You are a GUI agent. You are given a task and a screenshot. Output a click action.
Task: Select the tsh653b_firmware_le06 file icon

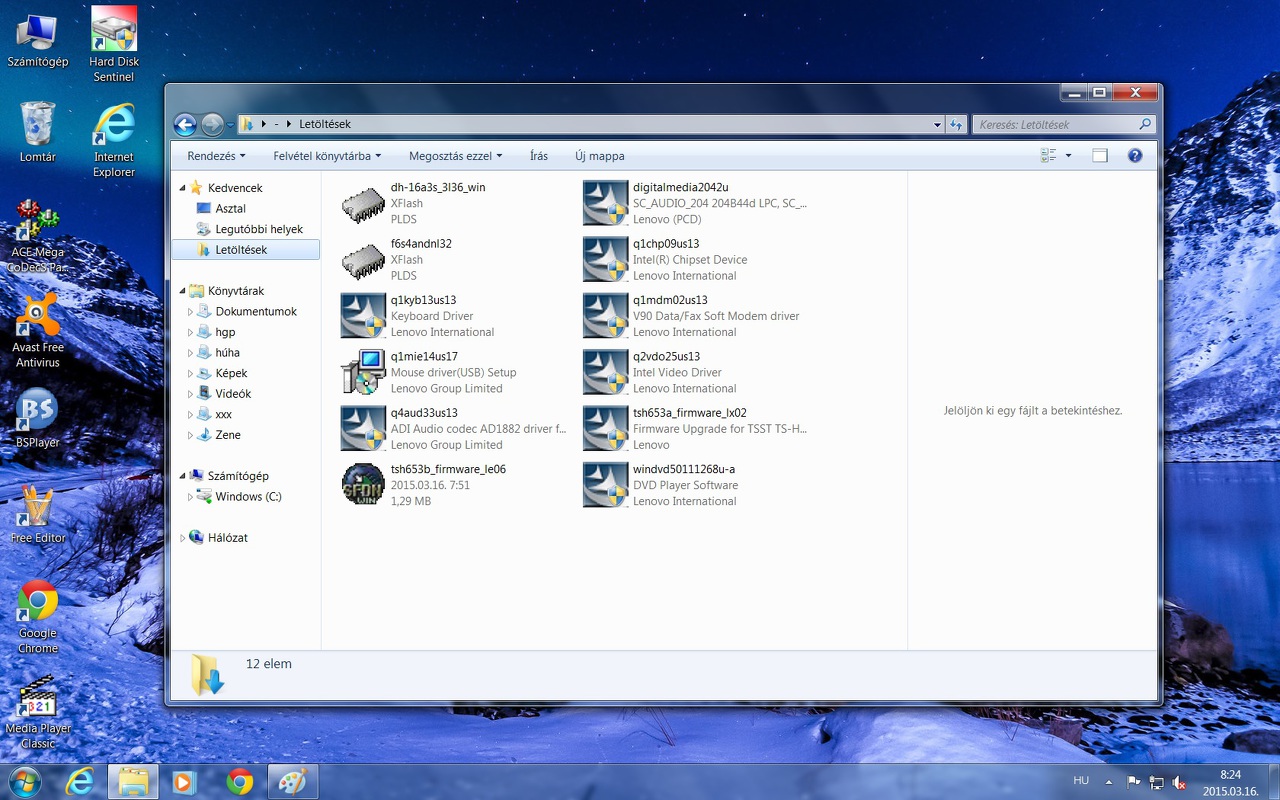click(363, 485)
